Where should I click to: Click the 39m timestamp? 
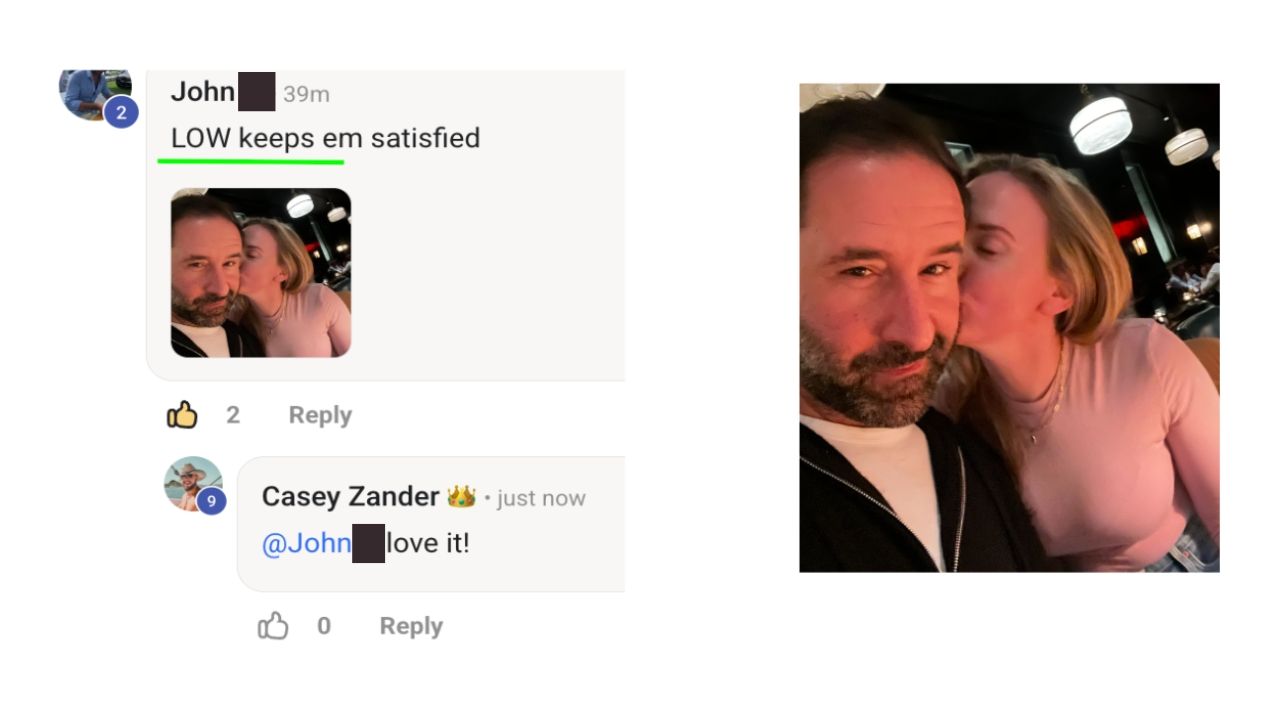306,94
